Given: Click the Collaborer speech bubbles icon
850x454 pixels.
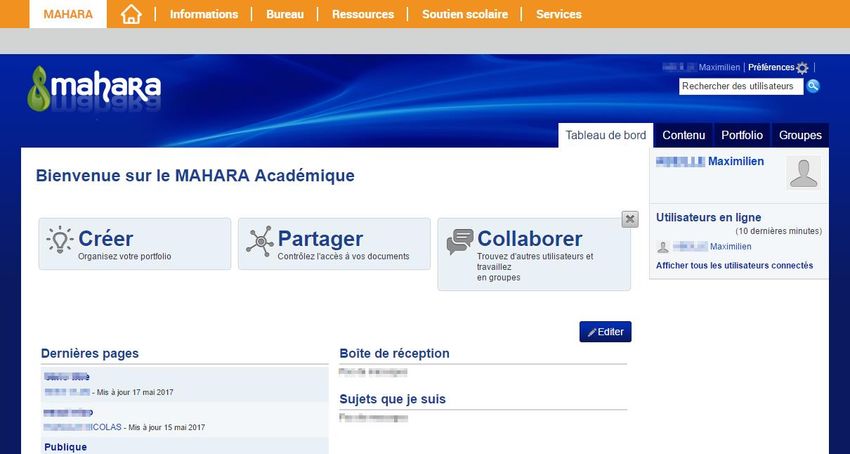Looking at the screenshot, I should (460, 241).
